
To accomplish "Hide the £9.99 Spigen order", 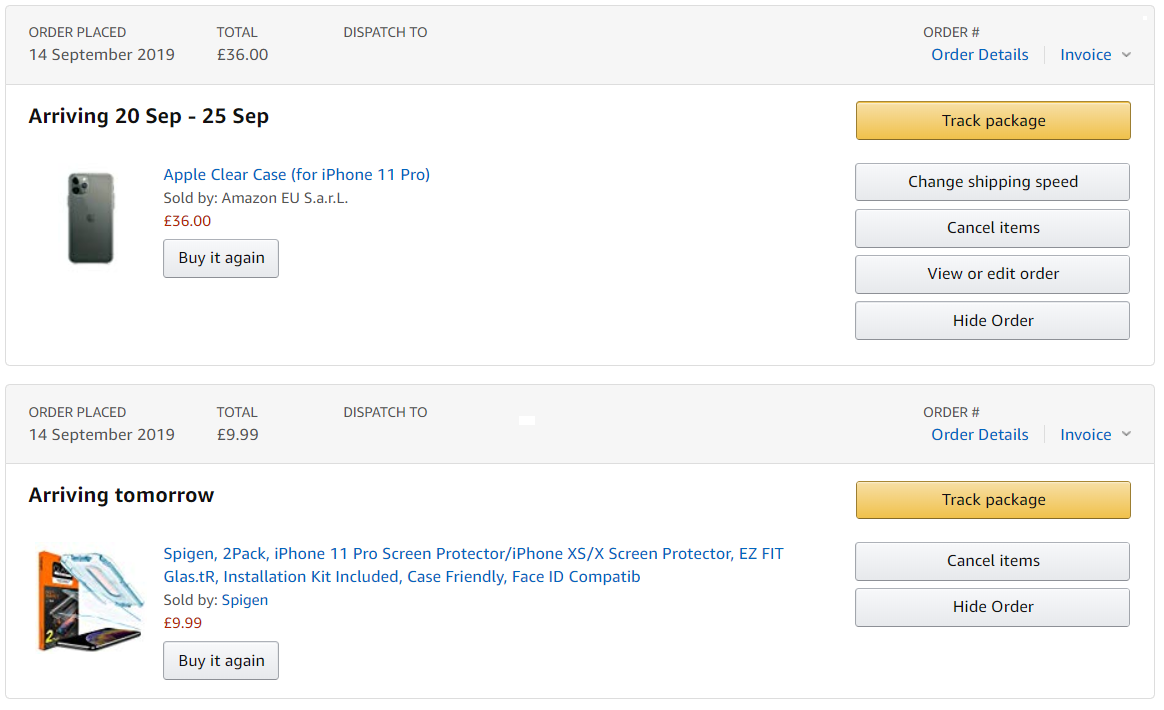I will [992, 607].
